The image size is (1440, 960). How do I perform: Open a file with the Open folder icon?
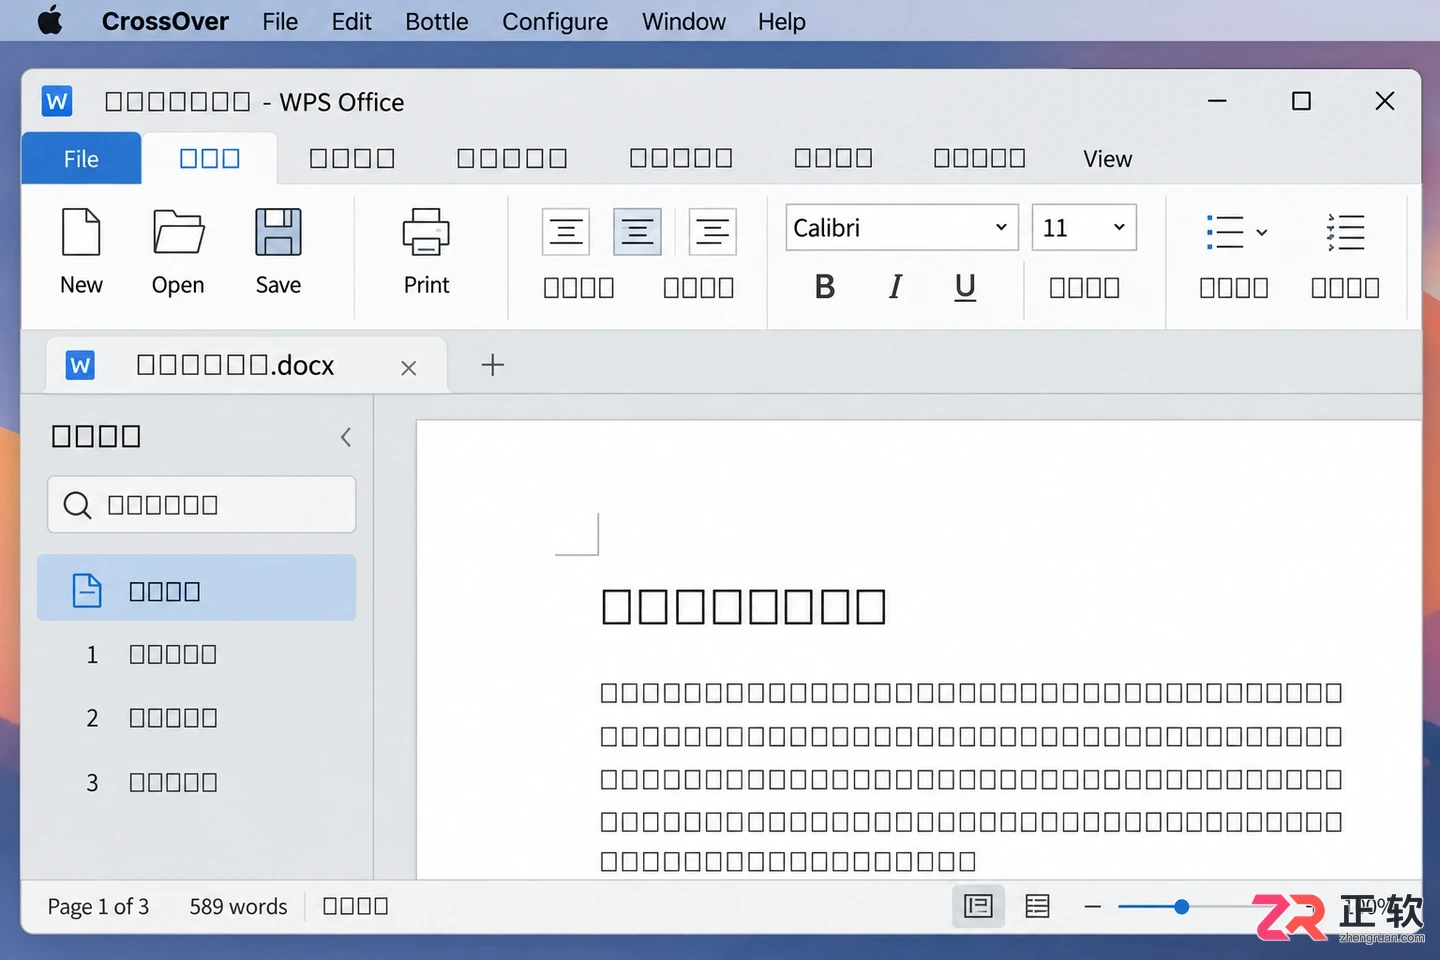(178, 232)
